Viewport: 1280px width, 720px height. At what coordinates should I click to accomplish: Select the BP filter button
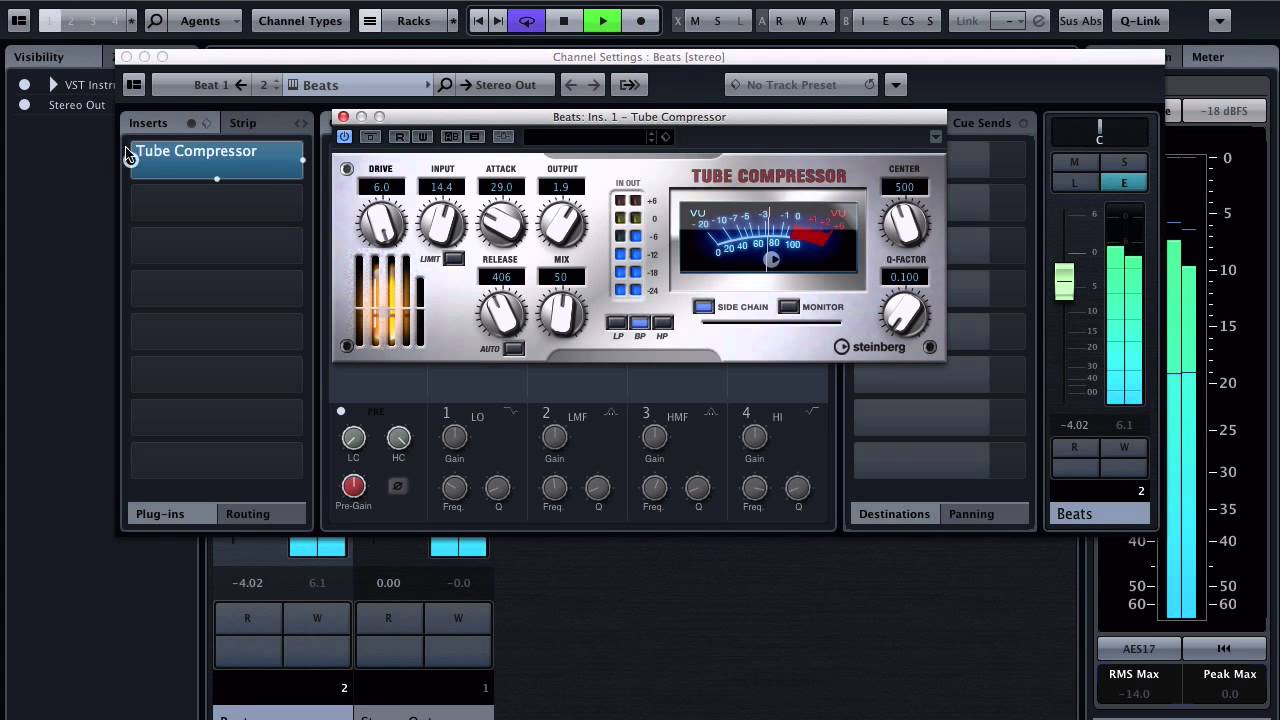click(x=640, y=322)
